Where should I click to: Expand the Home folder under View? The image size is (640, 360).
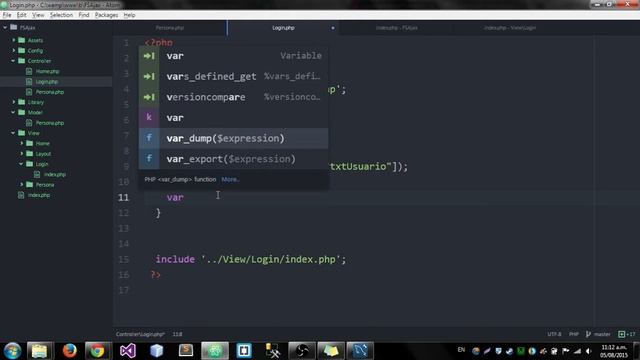click(22, 143)
